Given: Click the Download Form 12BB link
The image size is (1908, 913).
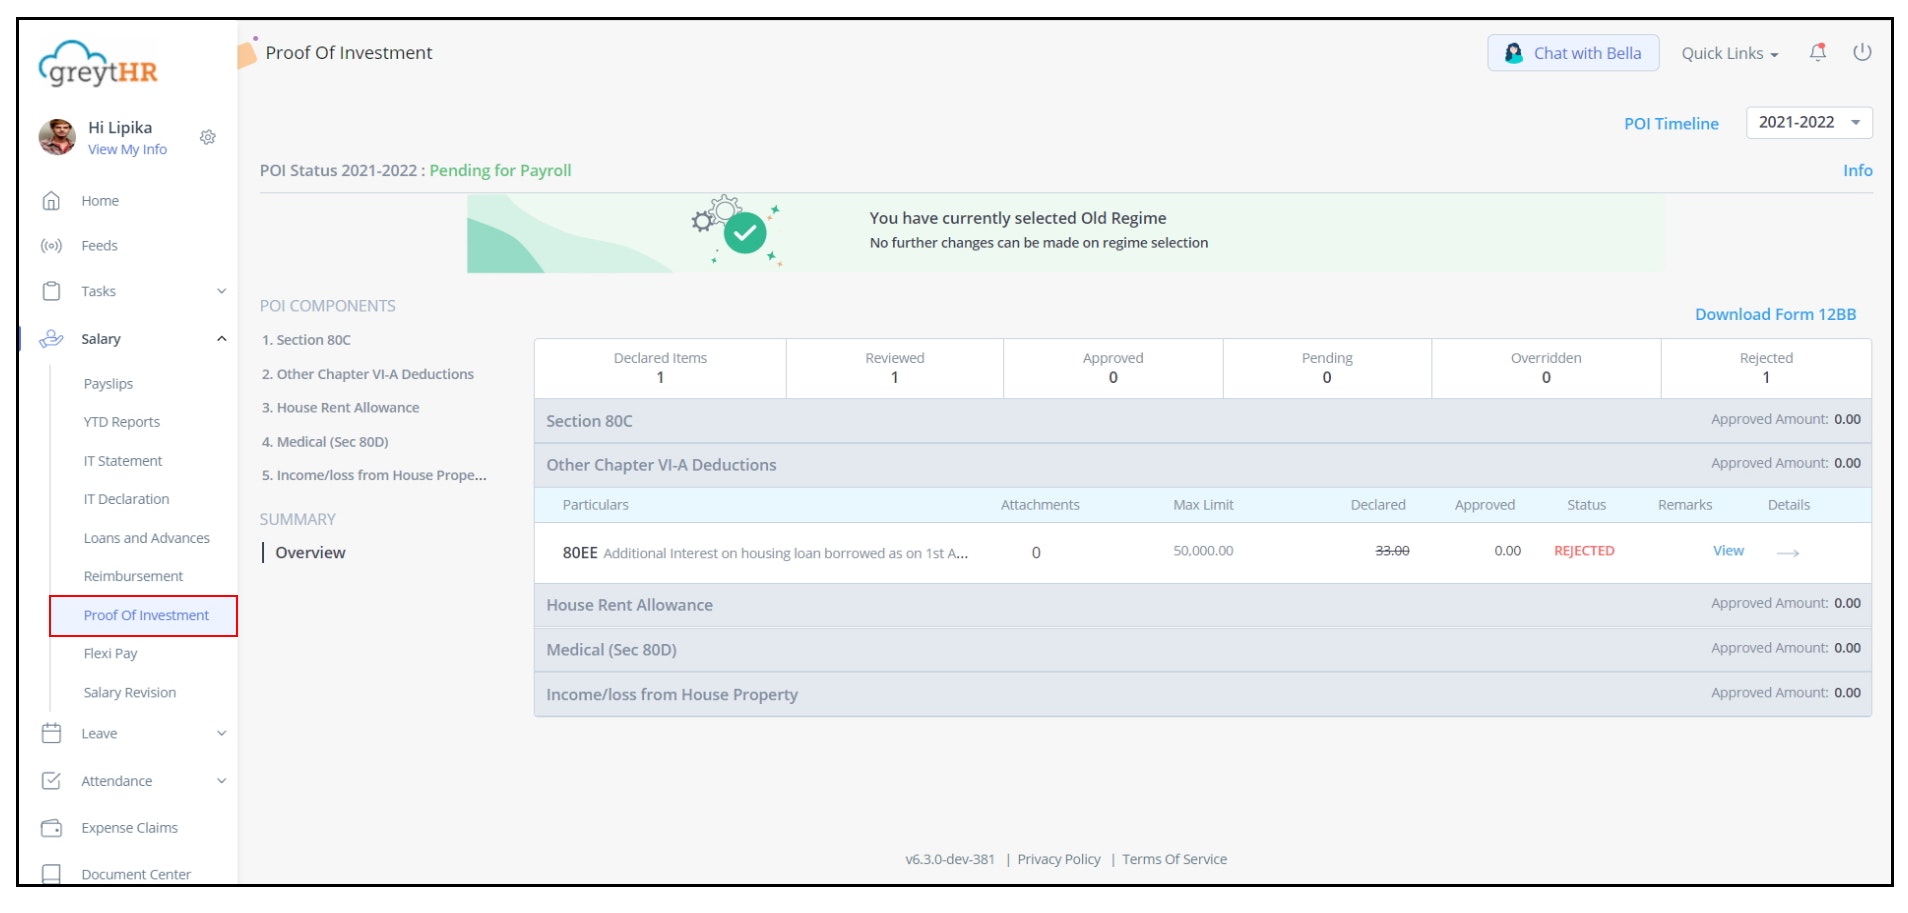Looking at the screenshot, I should tap(1775, 313).
